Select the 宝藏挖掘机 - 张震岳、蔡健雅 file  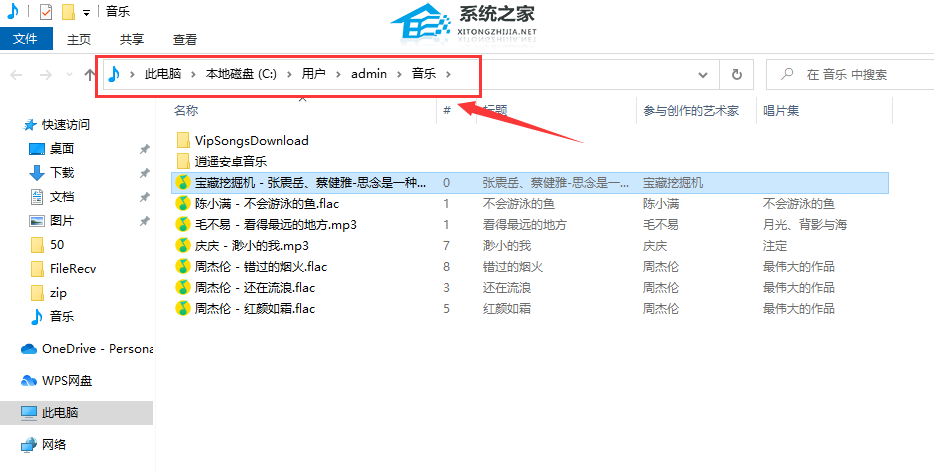530,182
